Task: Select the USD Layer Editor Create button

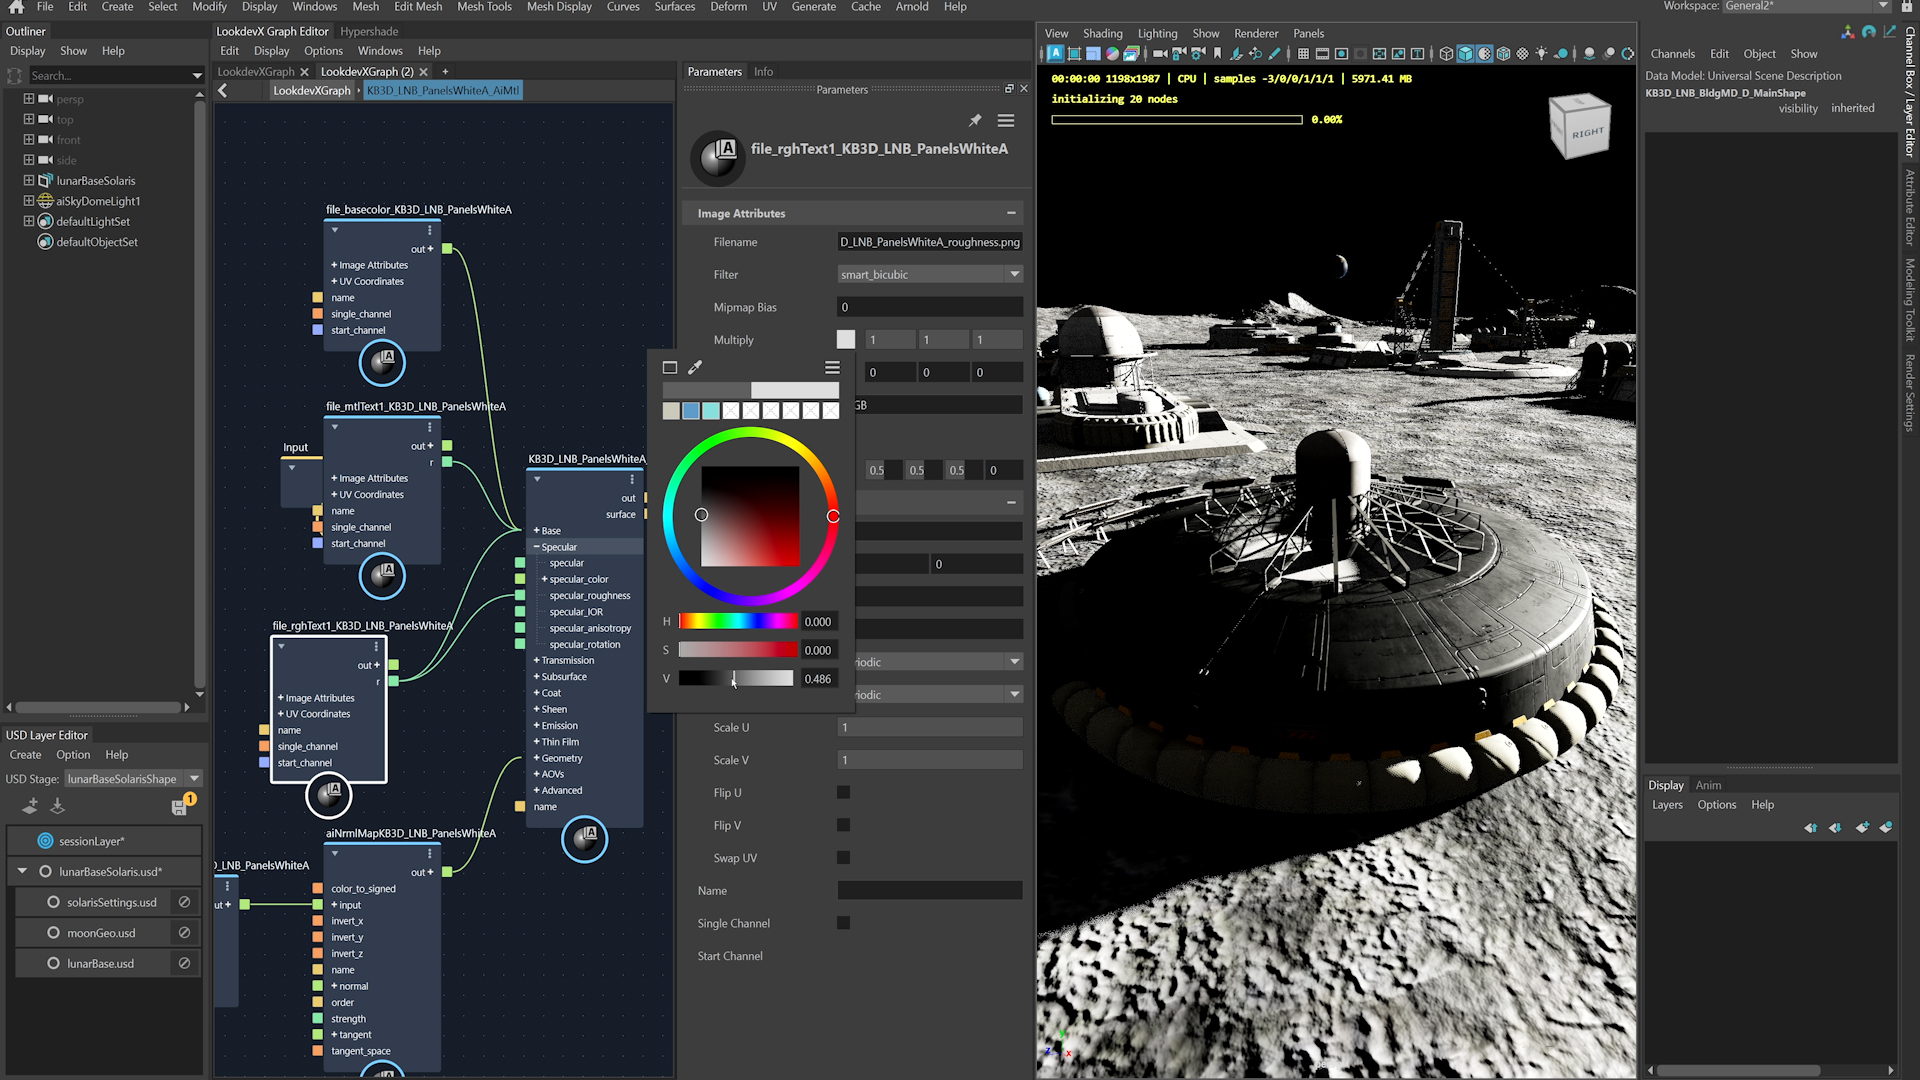Action: point(24,754)
